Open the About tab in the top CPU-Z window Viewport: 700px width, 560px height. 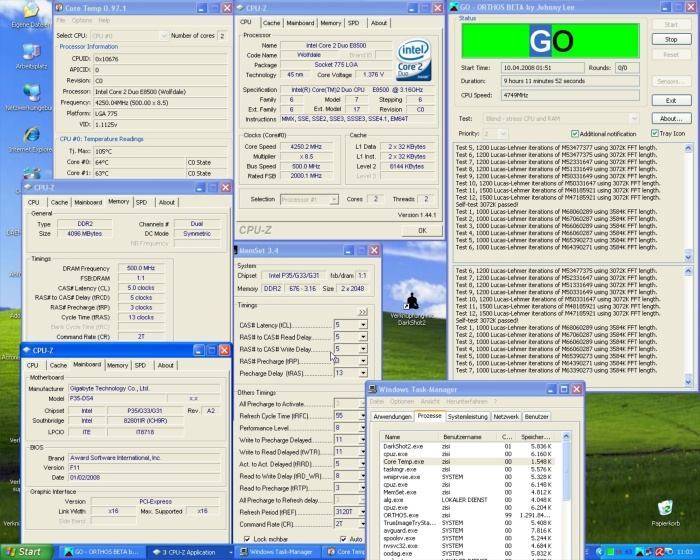click(x=379, y=23)
